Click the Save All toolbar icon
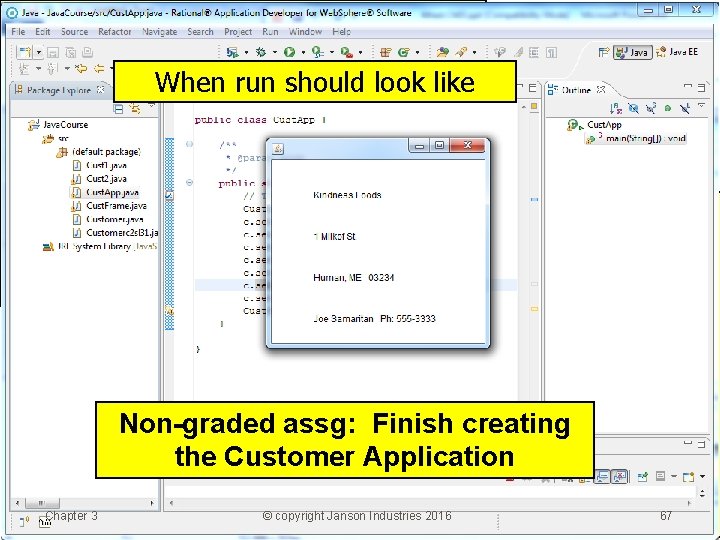This screenshot has height=540, width=720. click(x=71, y=53)
